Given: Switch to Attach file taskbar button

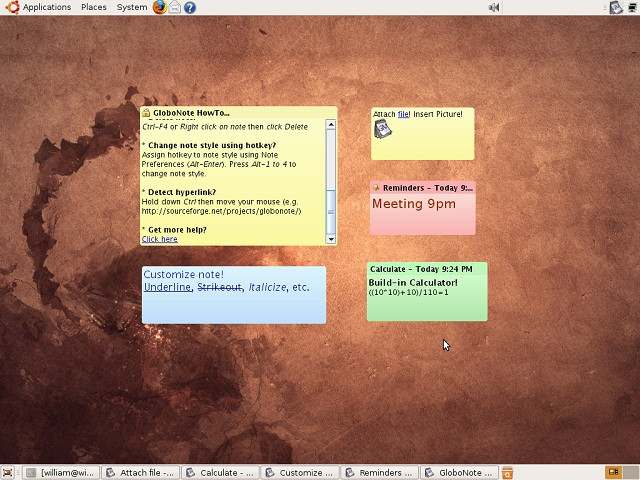Looking at the screenshot, I should point(141,473).
